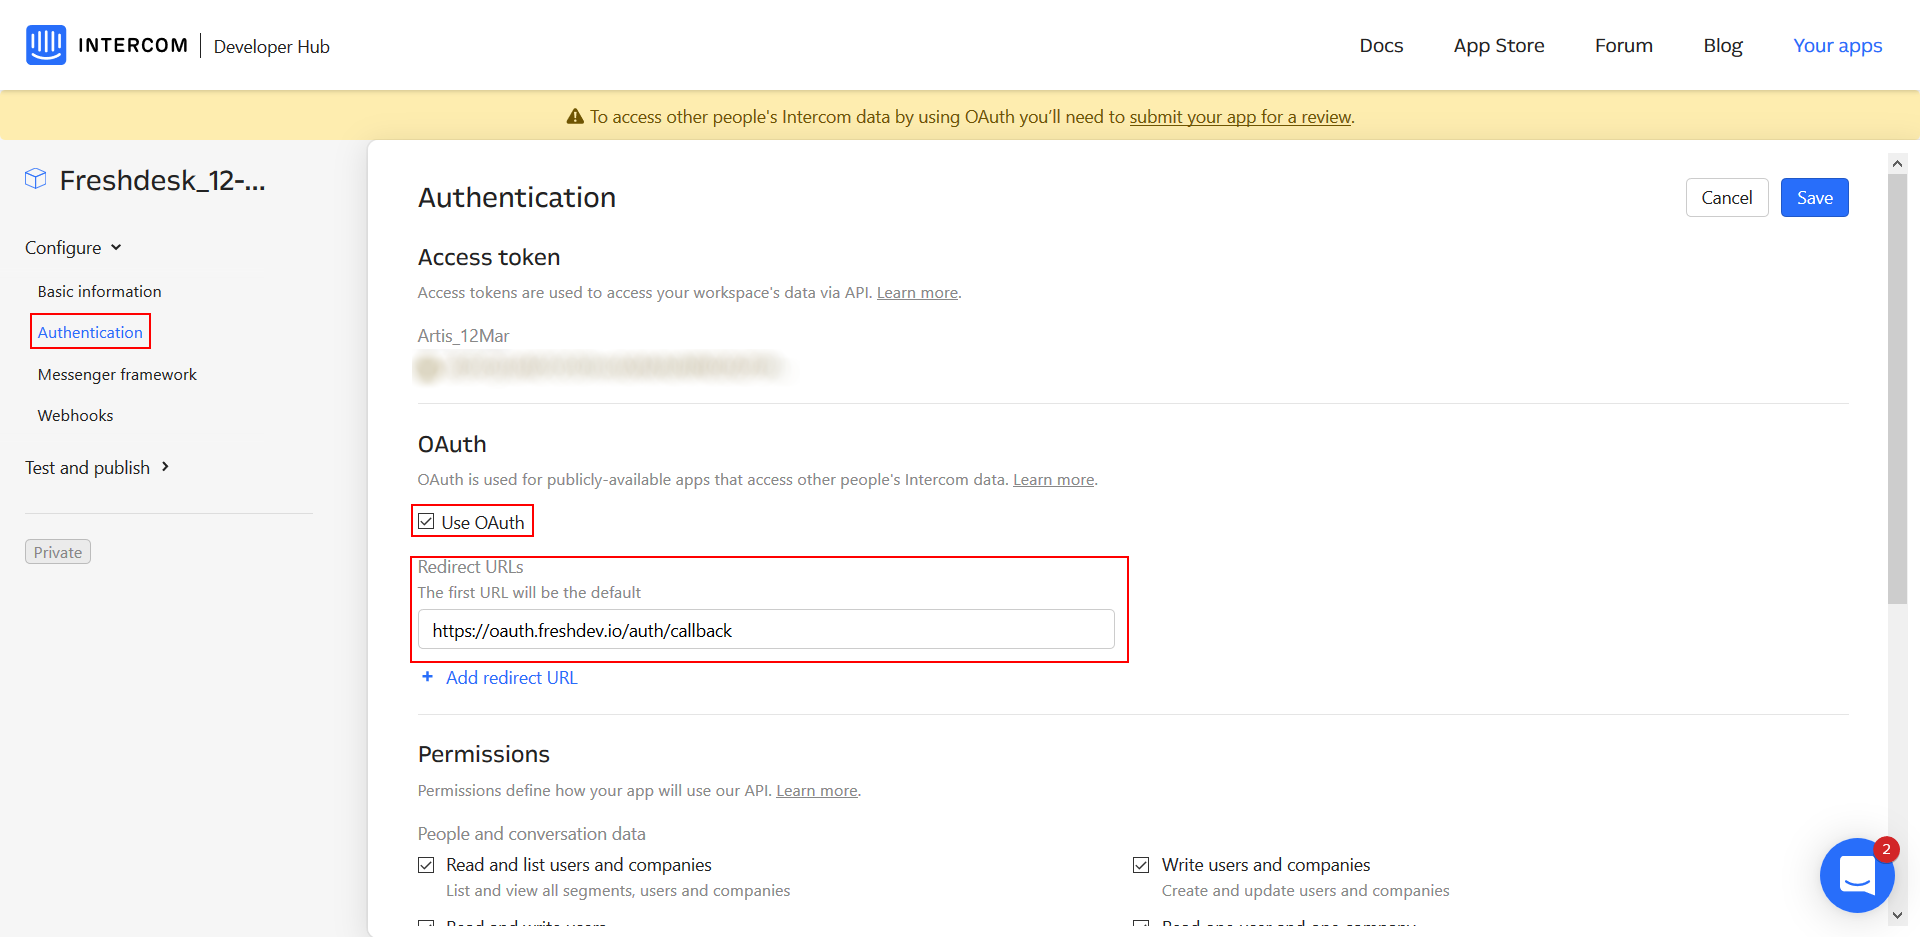
Task: Click the Freshdesk_12 app title
Action: coord(162,180)
